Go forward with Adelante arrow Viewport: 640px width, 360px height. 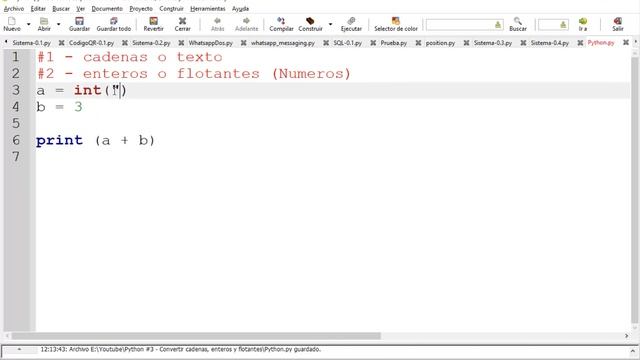click(x=247, y=24)
